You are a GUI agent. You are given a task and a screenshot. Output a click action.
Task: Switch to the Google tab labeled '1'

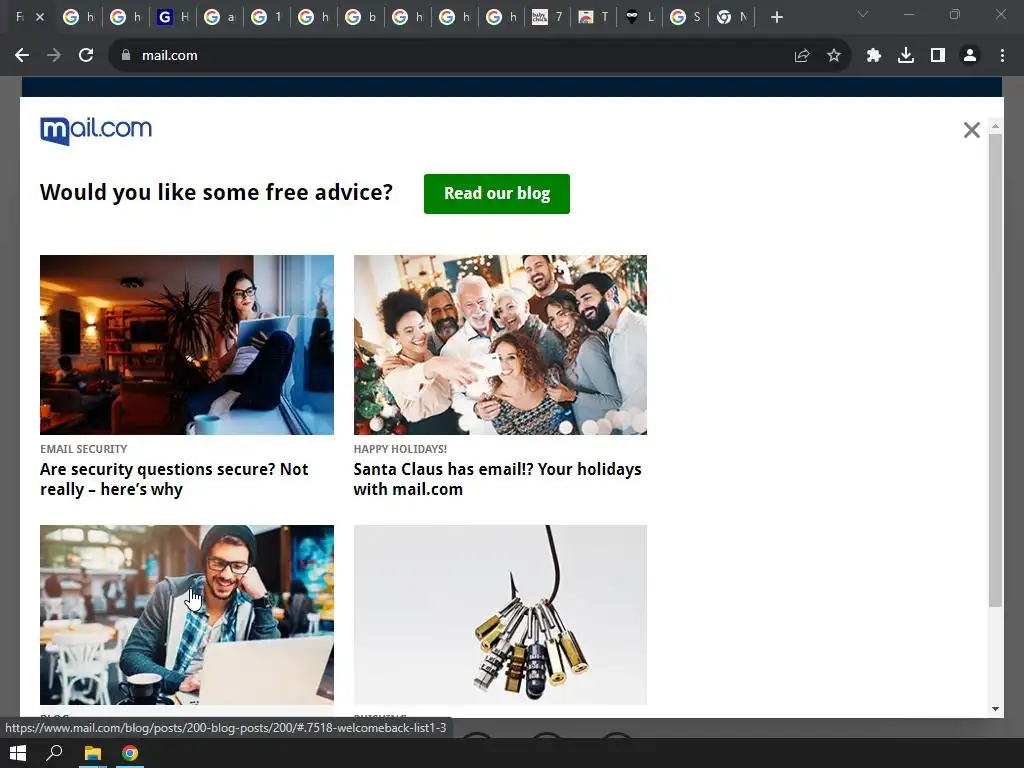[267, 17]
